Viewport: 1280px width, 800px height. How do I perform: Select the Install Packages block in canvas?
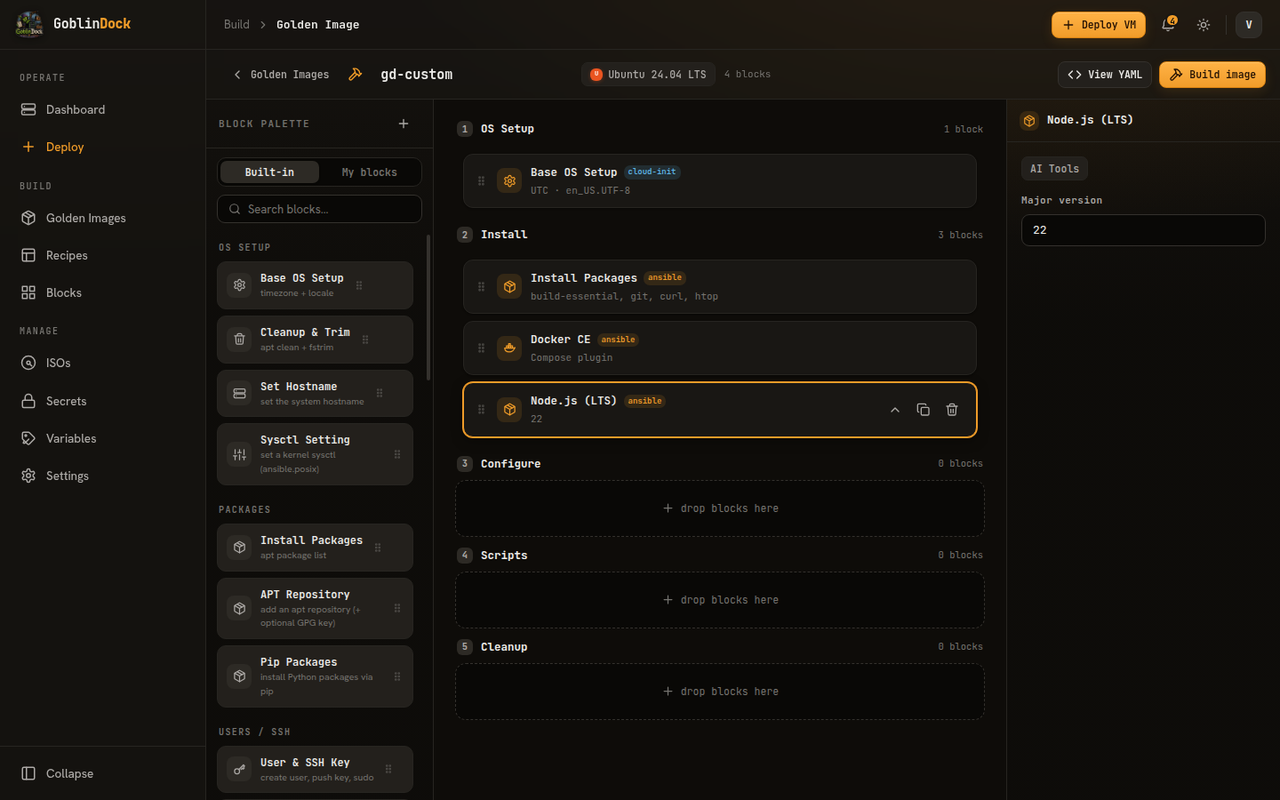pyautogui.click(x=720, y=287)
